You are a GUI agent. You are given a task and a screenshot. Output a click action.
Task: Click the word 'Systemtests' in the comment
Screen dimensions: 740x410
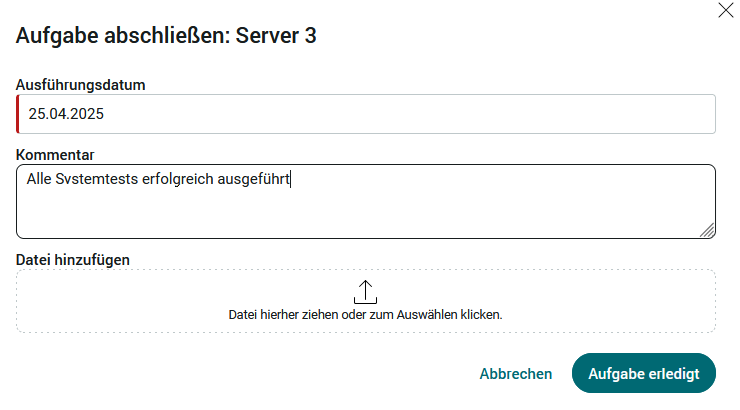pos(96,179)
